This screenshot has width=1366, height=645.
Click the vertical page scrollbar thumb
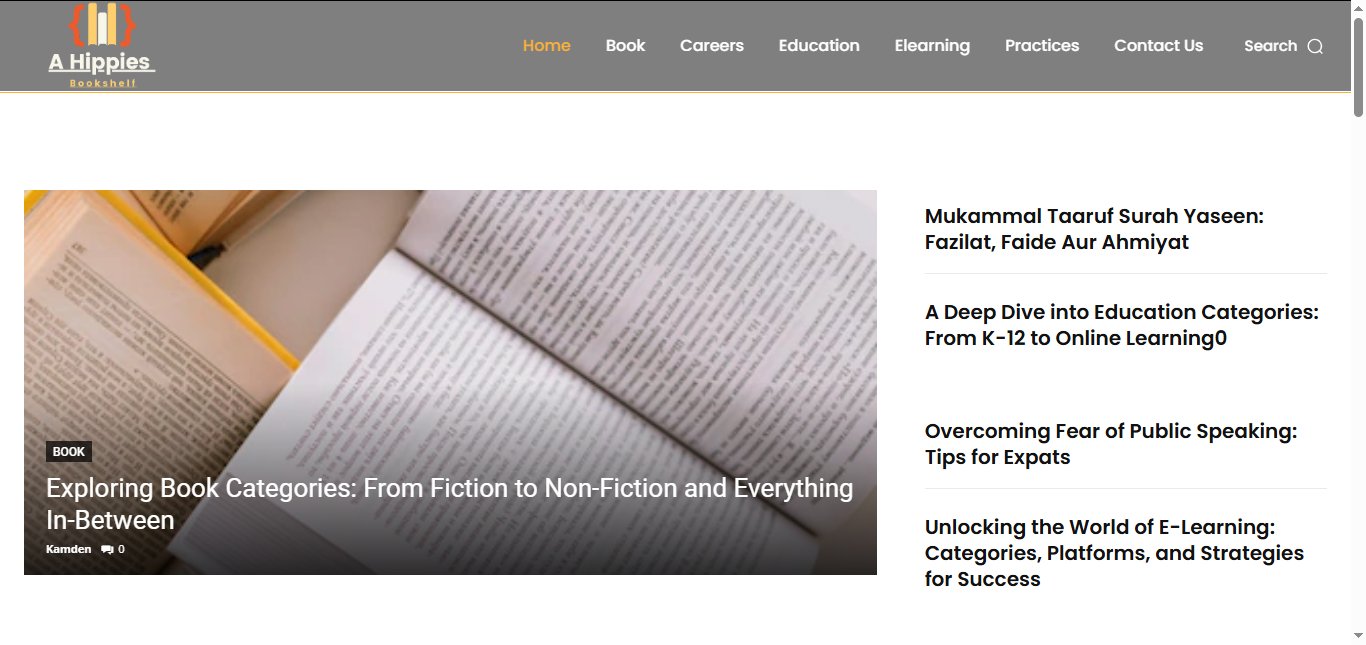[1358, 68]
